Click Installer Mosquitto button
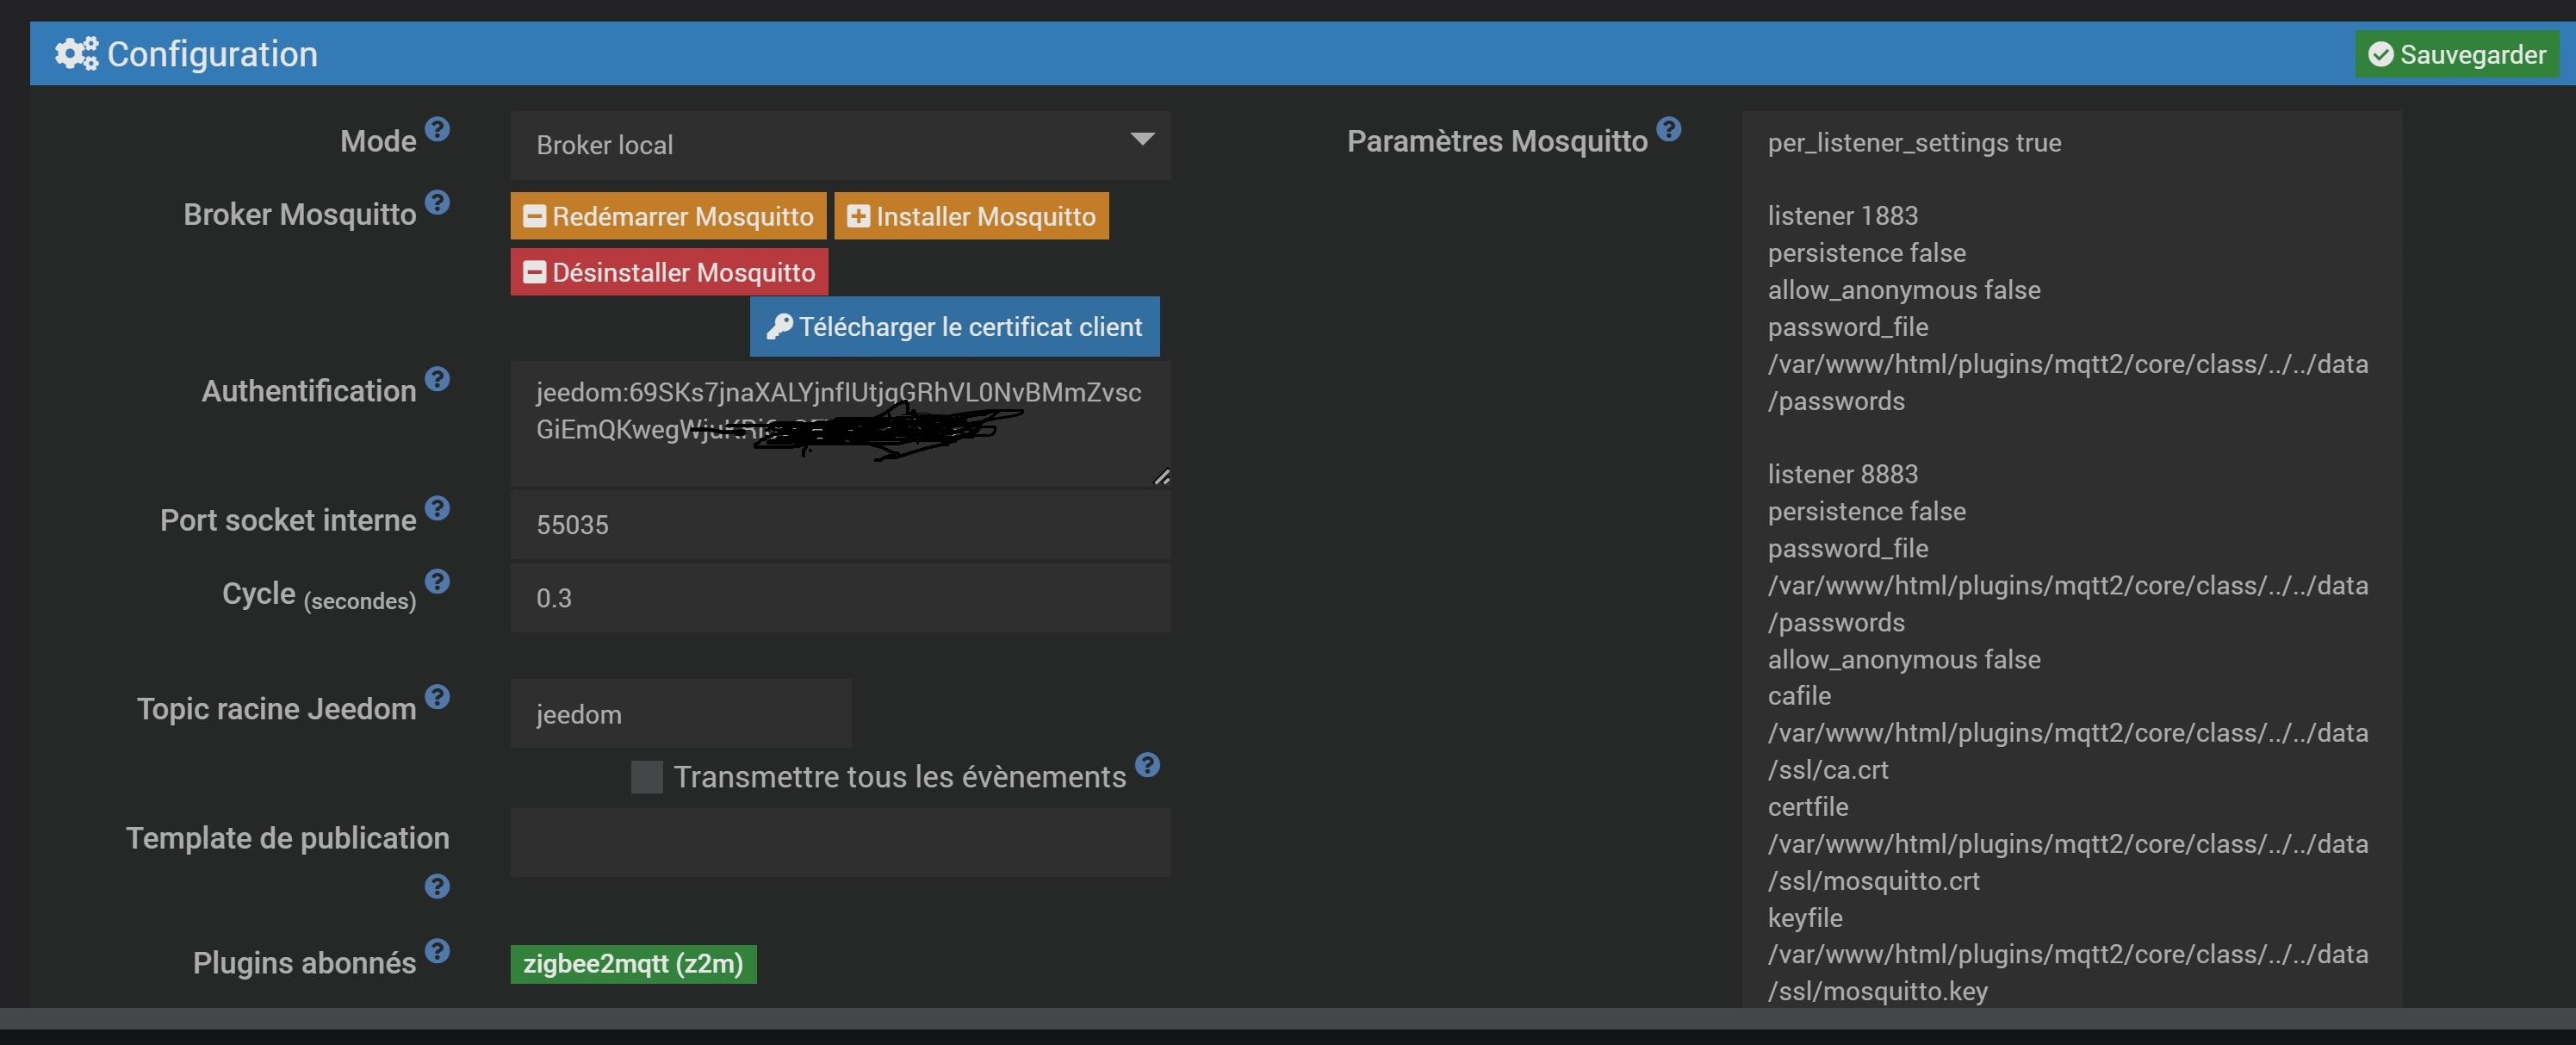Viewport: 2576px width, 1045px height. point(971,216)
